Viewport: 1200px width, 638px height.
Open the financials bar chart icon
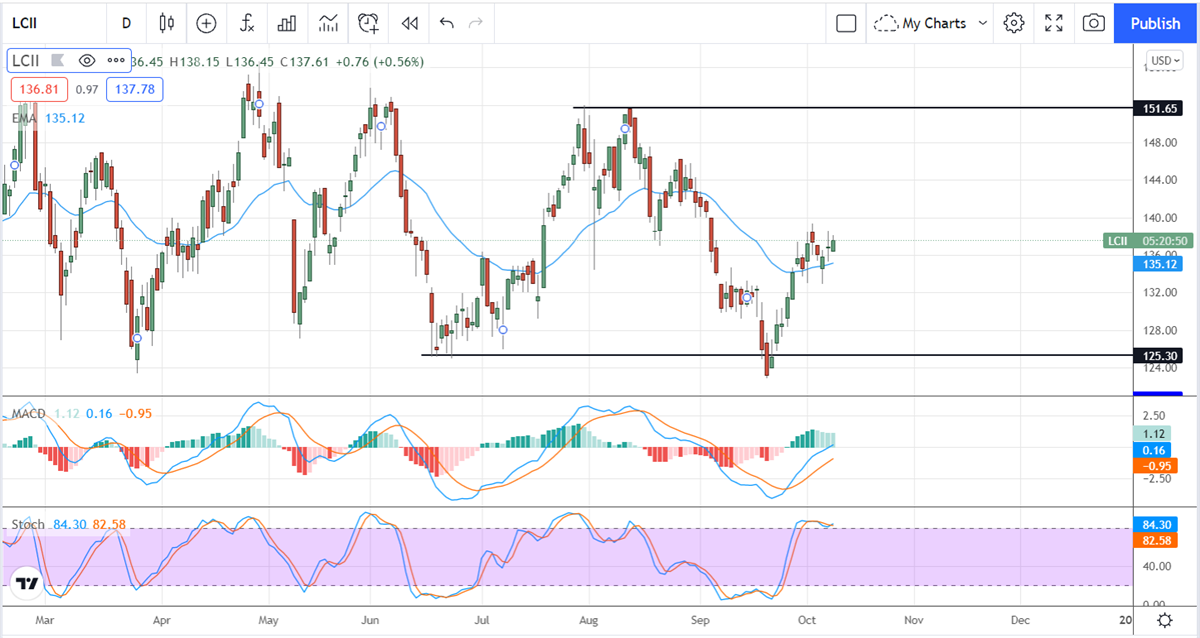pos(287,22)
